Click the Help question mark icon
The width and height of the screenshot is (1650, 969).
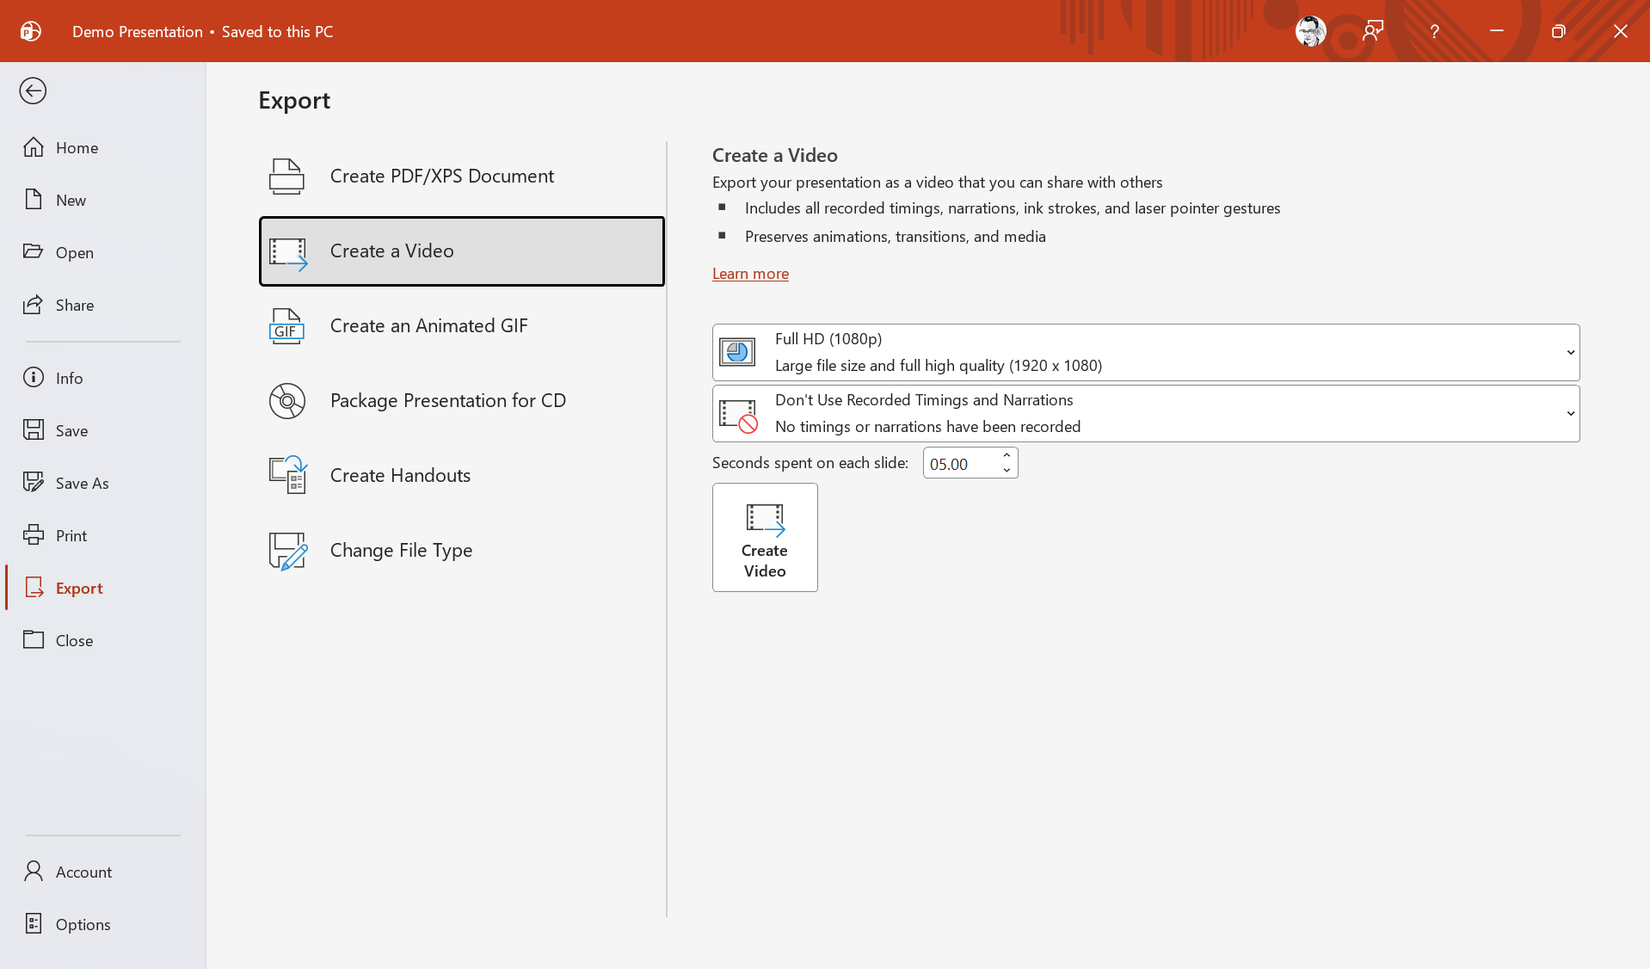(x=1434, y=31)
